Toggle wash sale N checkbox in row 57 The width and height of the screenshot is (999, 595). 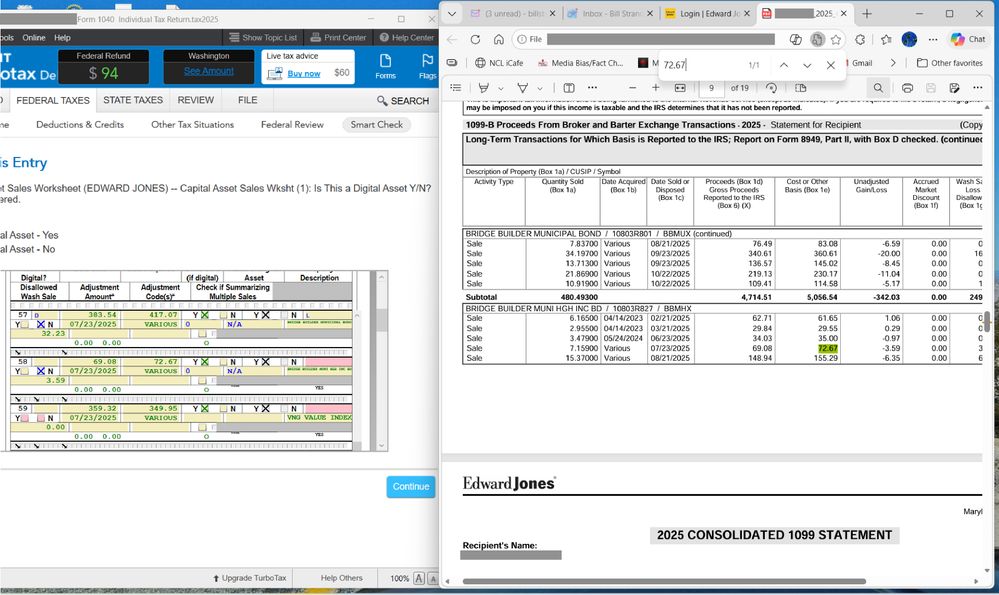(41, 324)
